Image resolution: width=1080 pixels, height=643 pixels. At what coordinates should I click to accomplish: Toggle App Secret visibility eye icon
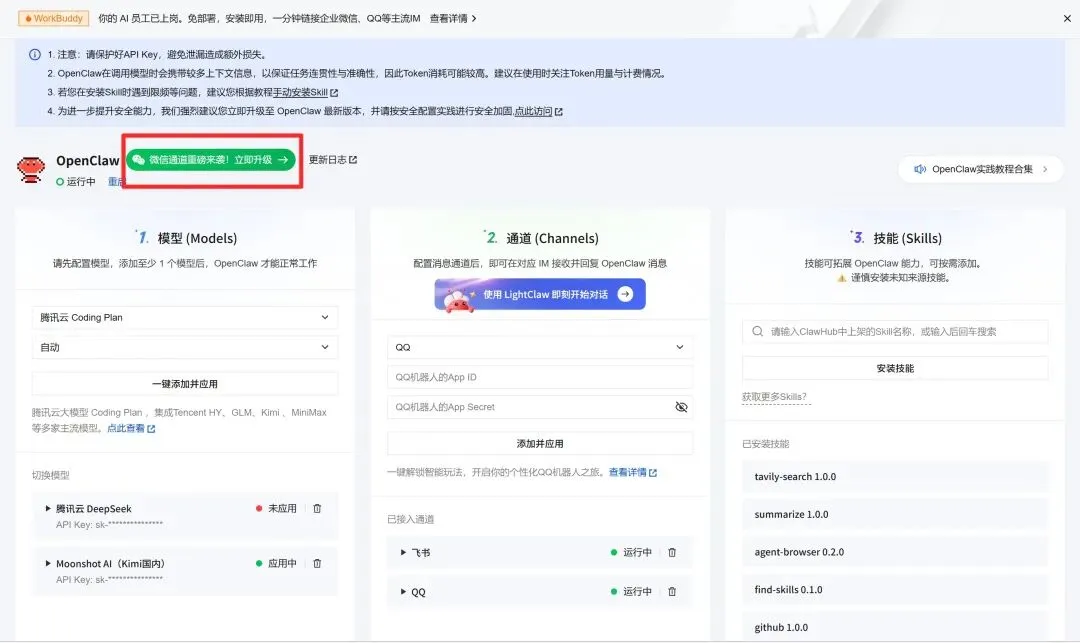(x=681, y=407)
